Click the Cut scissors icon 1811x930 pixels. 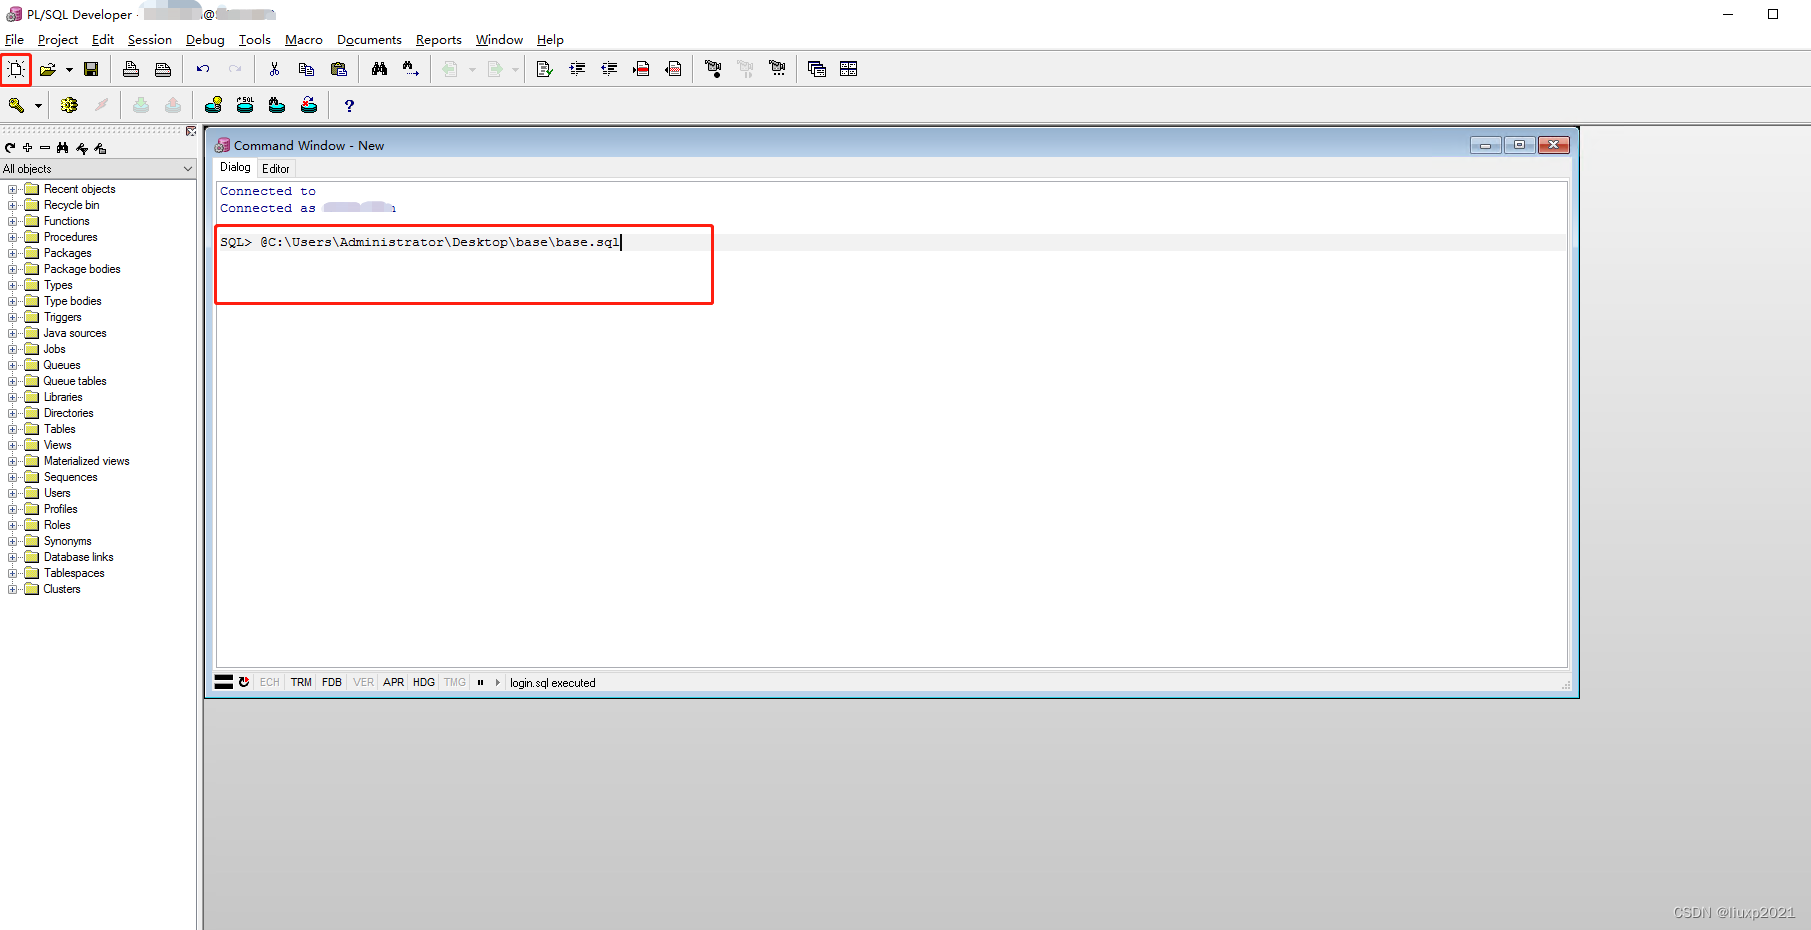pos(274,69)
